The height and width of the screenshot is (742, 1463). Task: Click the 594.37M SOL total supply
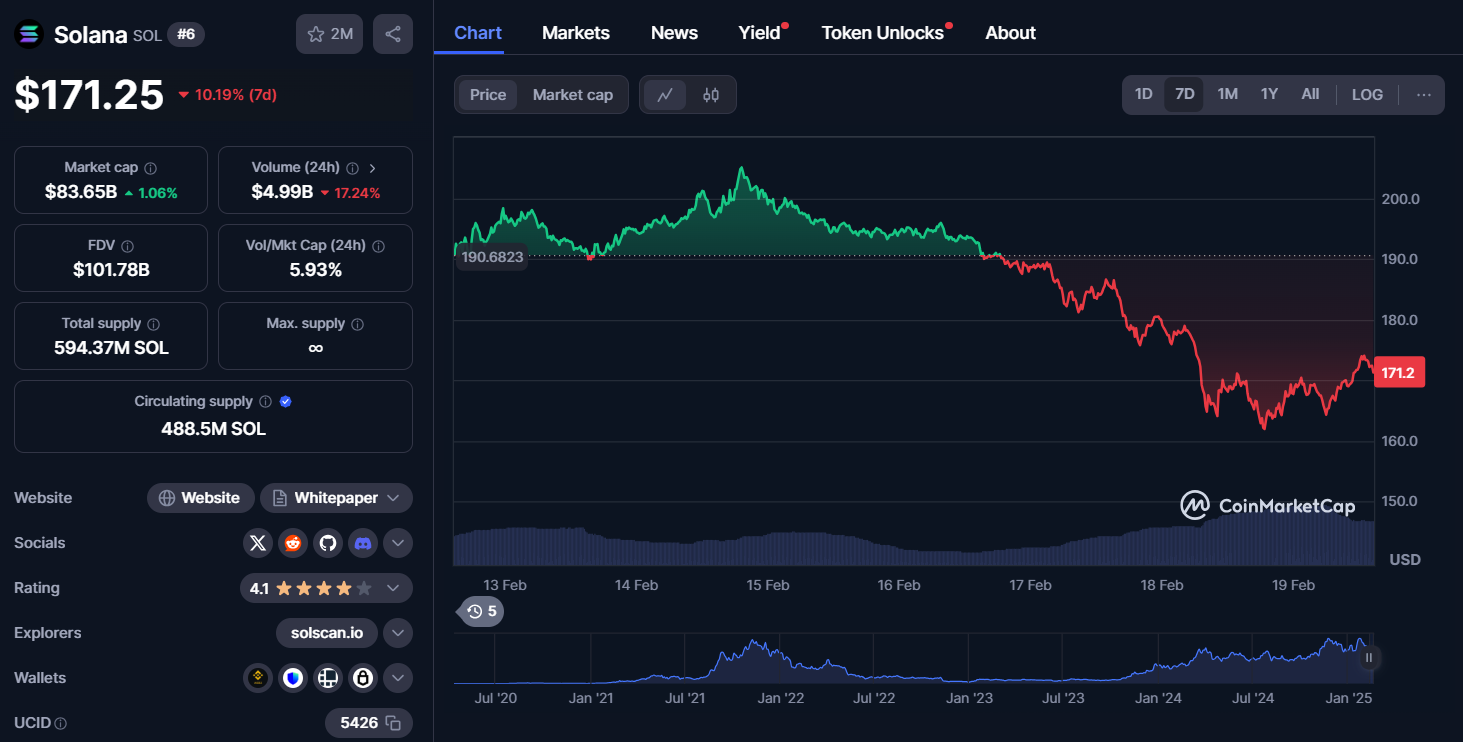tap(111, 348)
